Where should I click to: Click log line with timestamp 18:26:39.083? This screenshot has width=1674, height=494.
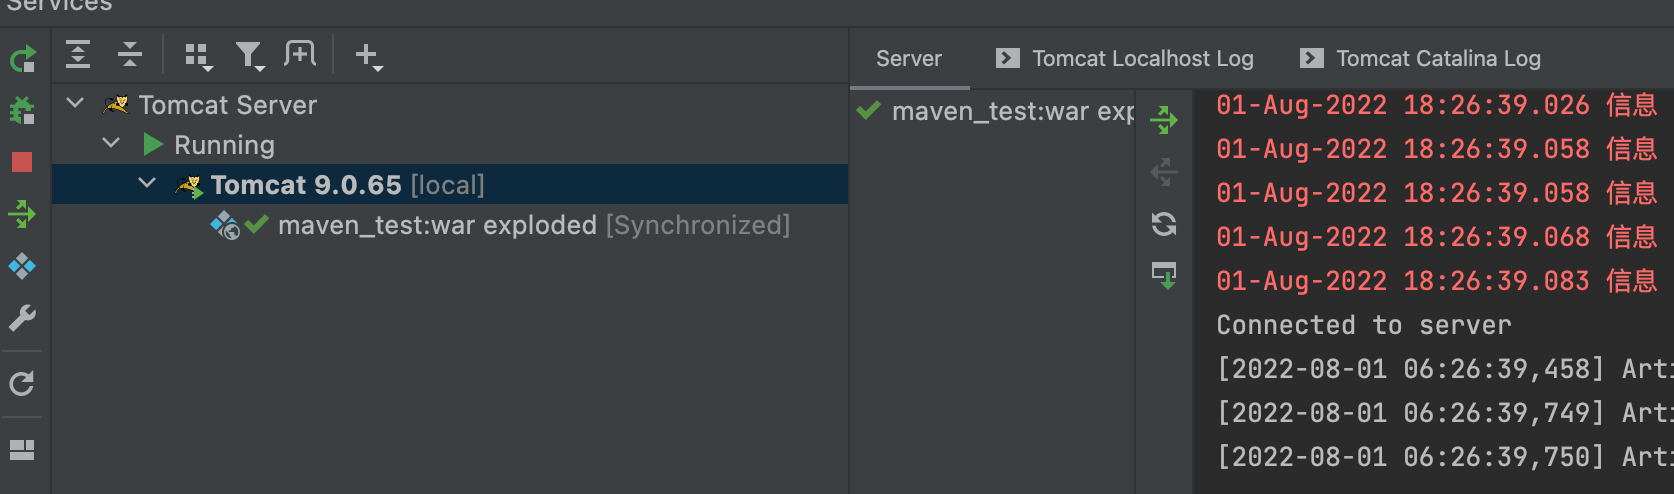pyautogui.click(x=1437, y=281)
